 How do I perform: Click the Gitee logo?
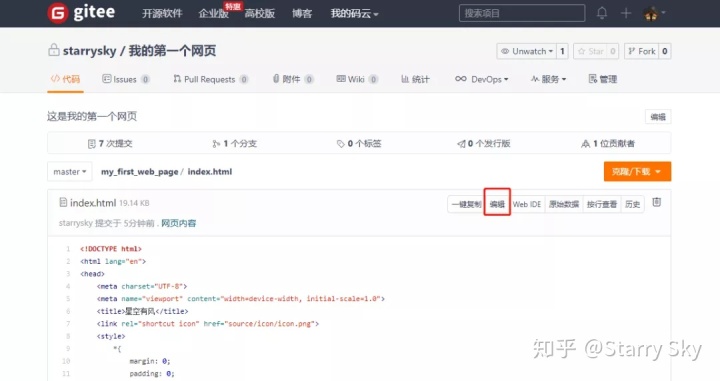point(81,12)
